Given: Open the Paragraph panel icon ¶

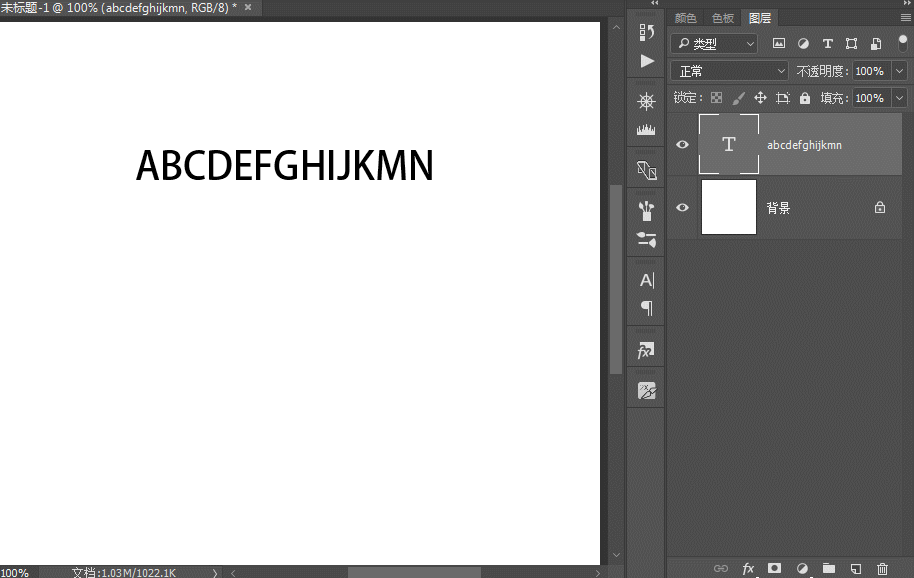Looking at the screenshot, I should (647, 308).
